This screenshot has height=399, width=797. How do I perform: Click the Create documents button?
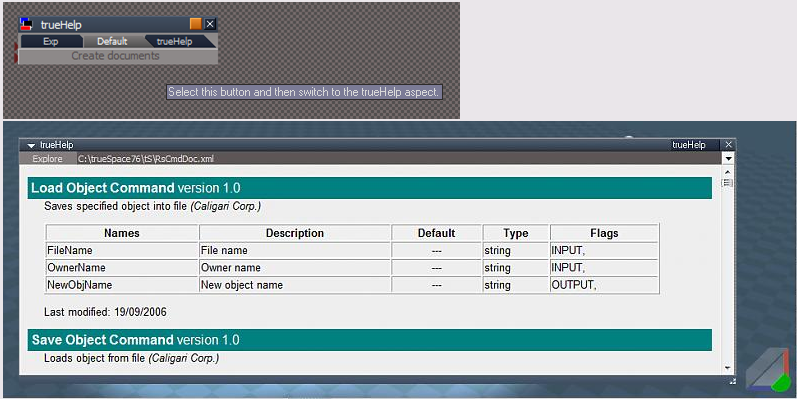(x=115, y=56)
